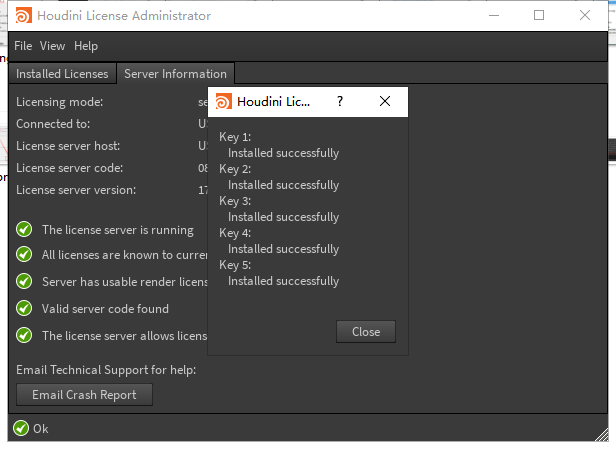Open the Help menu

[x=86, y=46]
